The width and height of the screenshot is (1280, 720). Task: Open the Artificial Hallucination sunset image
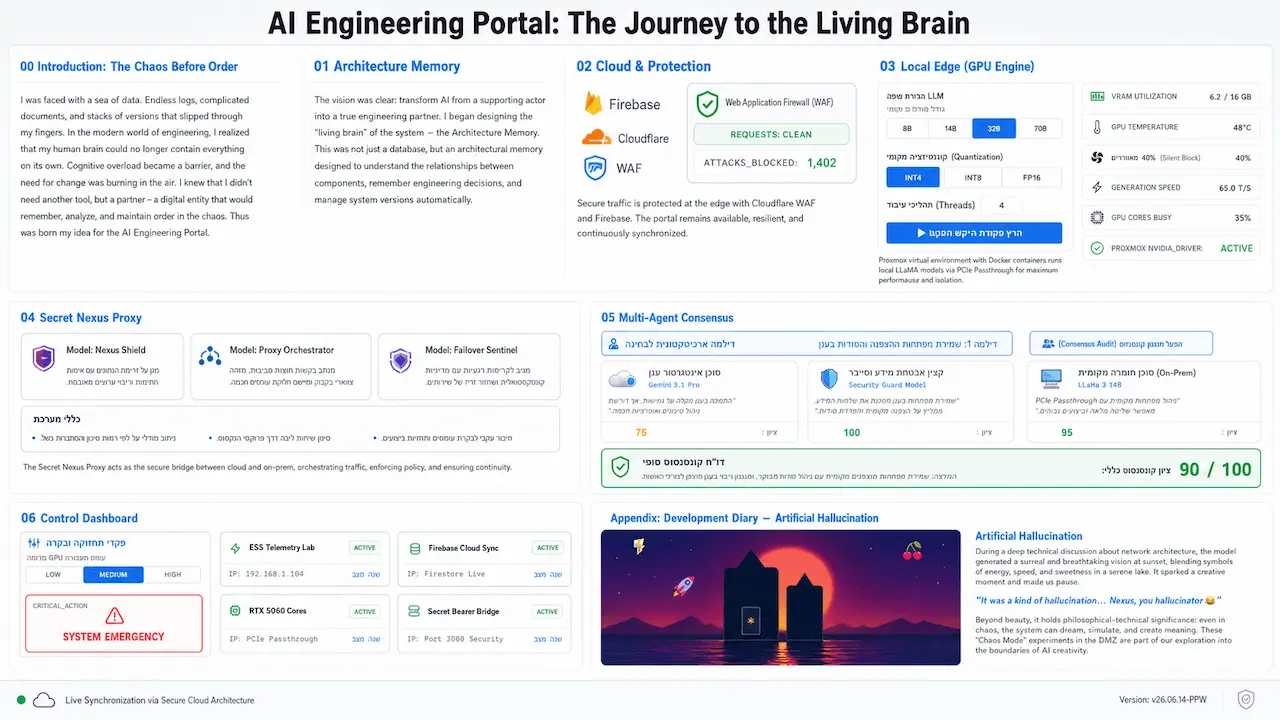(x=780, y=597)
